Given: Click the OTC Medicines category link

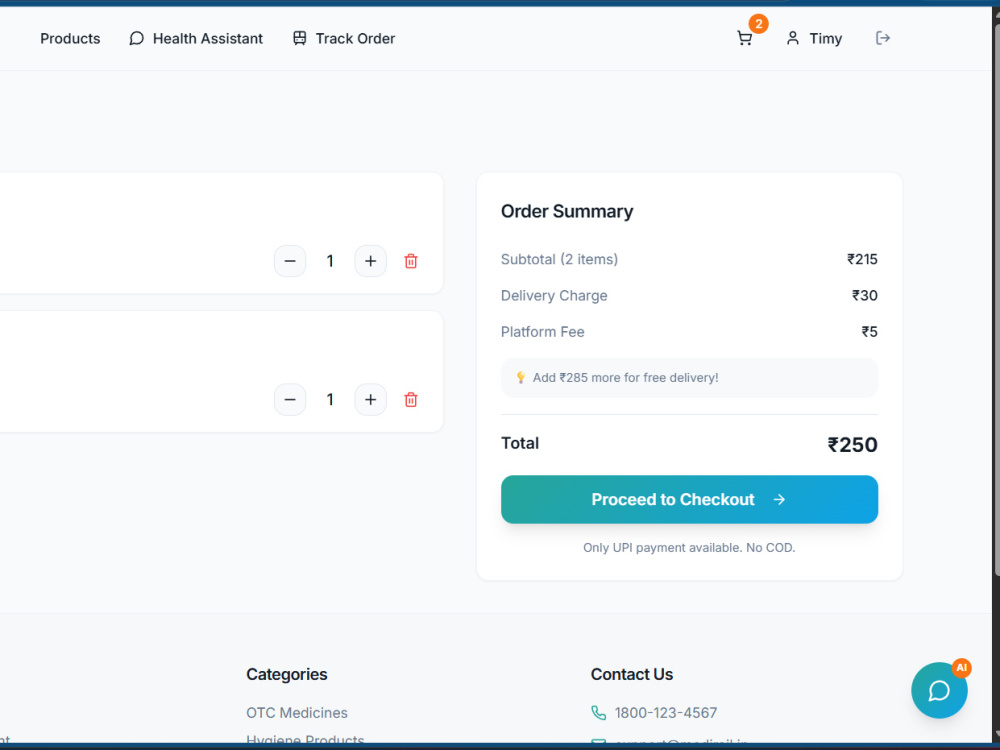Looking at the screenshot, I should (x=297, y=712).
